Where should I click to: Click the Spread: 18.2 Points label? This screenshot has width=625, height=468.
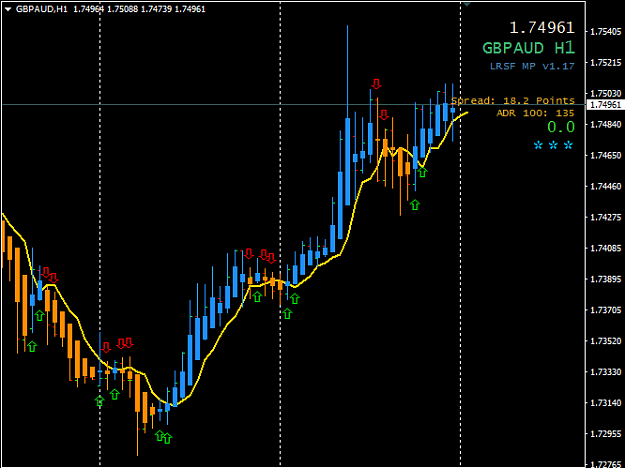(x=513, y=100)
